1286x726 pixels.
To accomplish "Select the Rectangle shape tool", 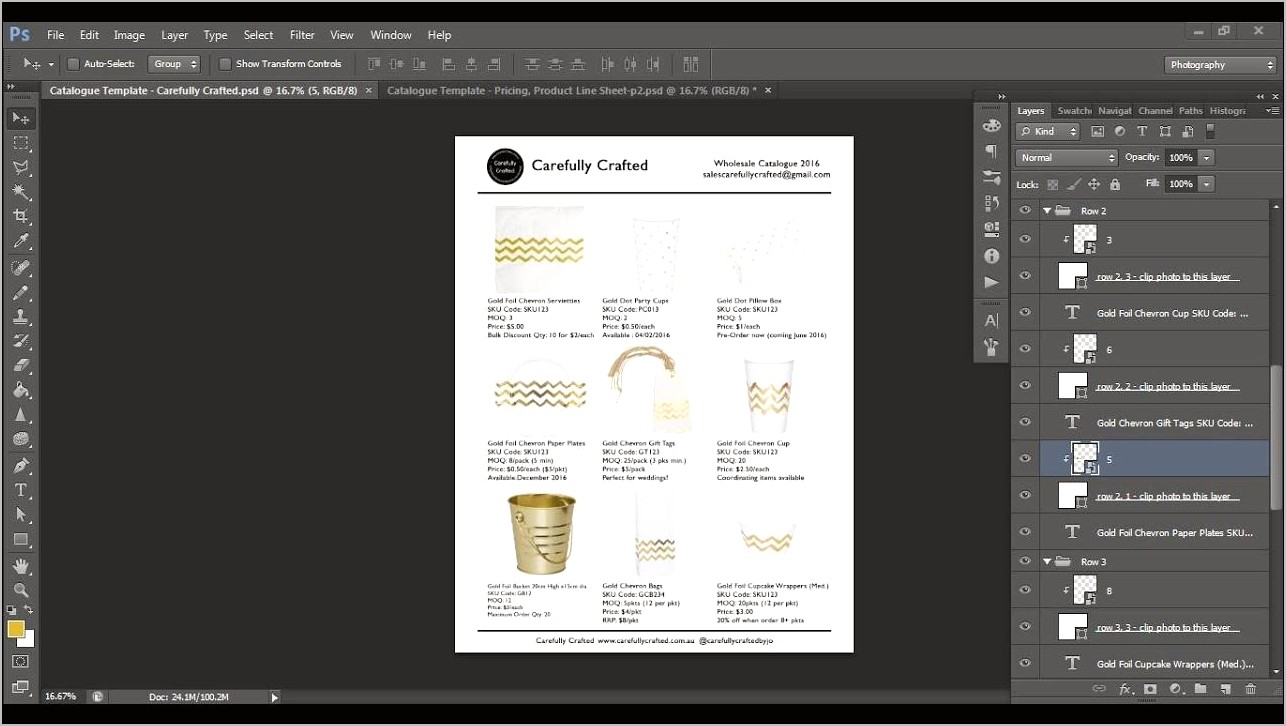I will point(21,540).
